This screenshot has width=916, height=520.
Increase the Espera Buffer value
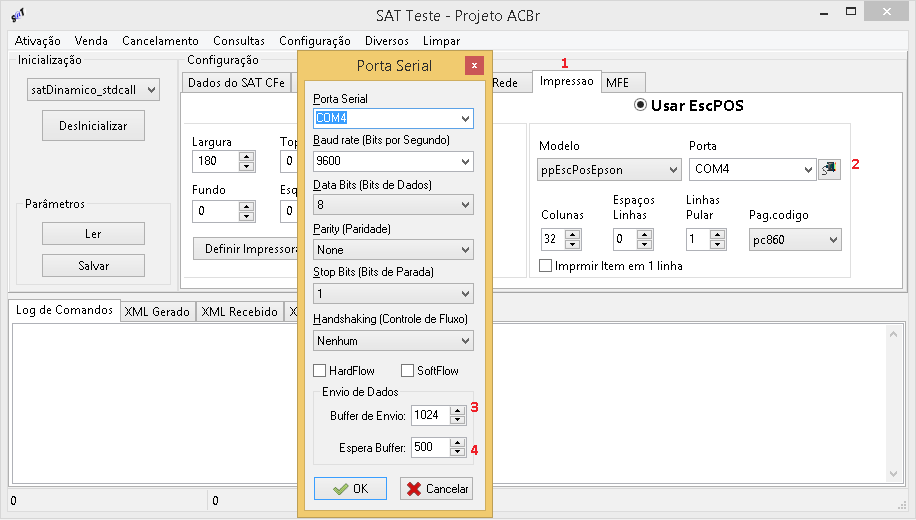(458, 443)
